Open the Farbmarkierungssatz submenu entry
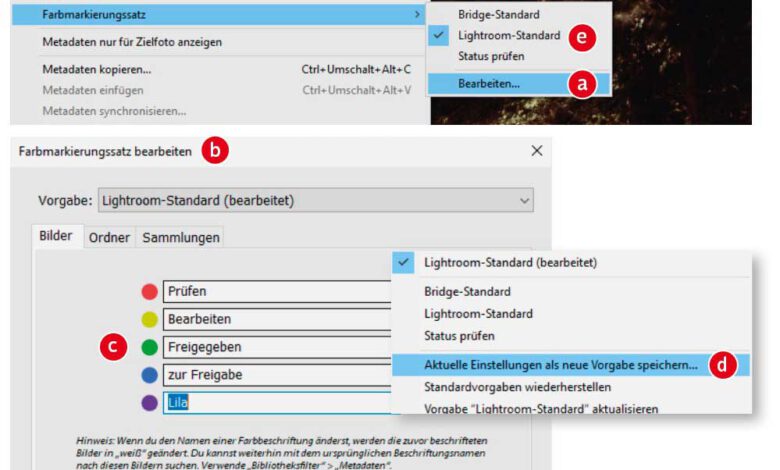The width and height of the screenshot is (780, 470). point(218,14)
